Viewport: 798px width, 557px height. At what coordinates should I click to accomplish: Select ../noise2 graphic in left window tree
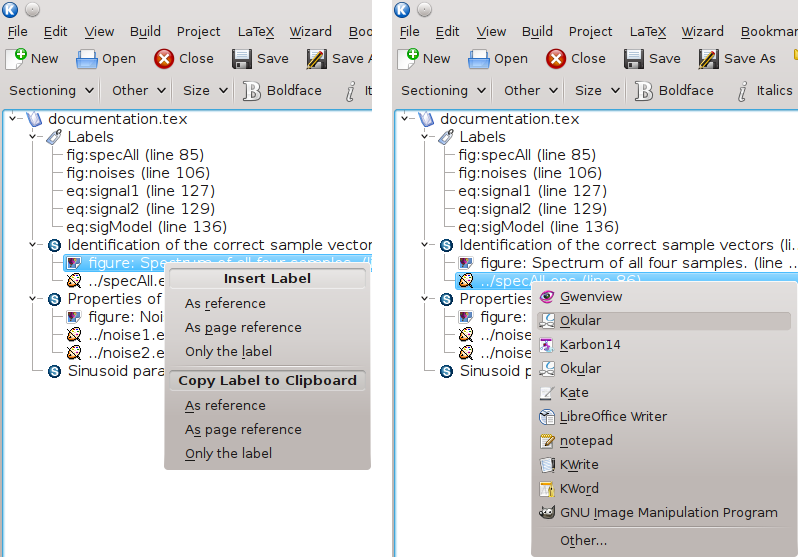click(116, 353)
